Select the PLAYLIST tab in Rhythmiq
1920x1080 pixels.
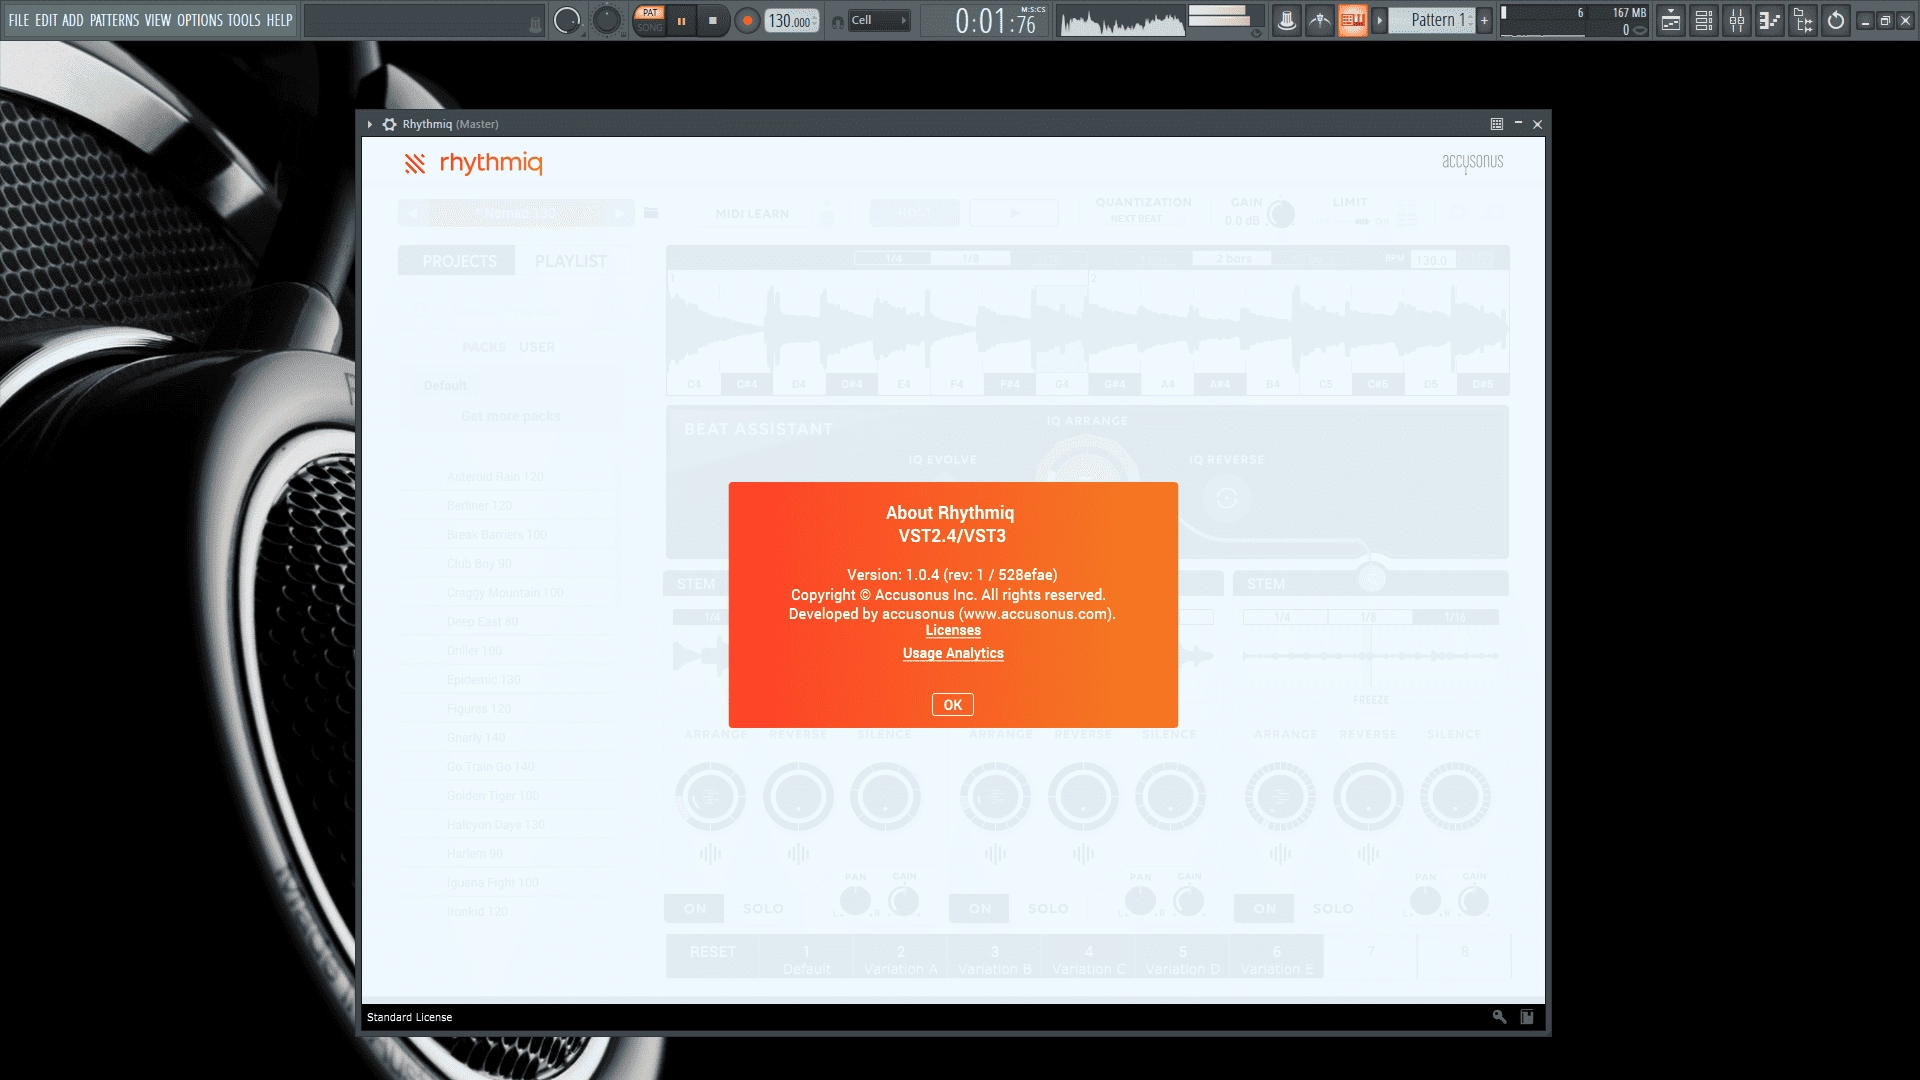coord(571,261)
